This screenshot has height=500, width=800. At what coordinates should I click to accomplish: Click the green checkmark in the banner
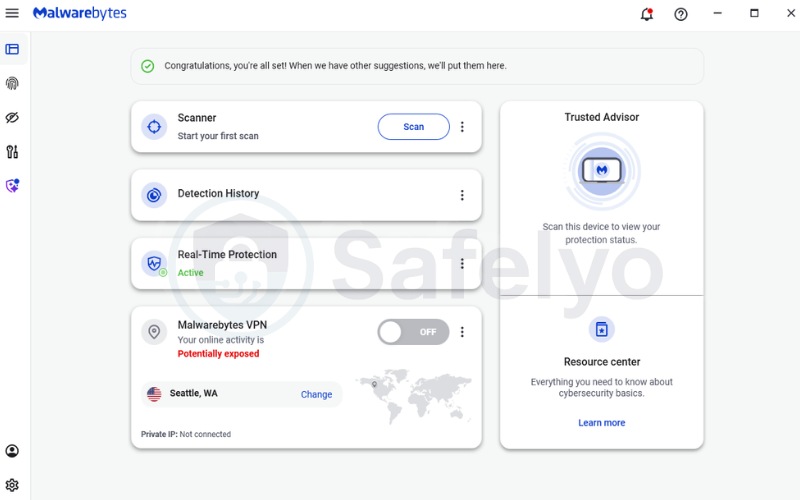point(147,66)
